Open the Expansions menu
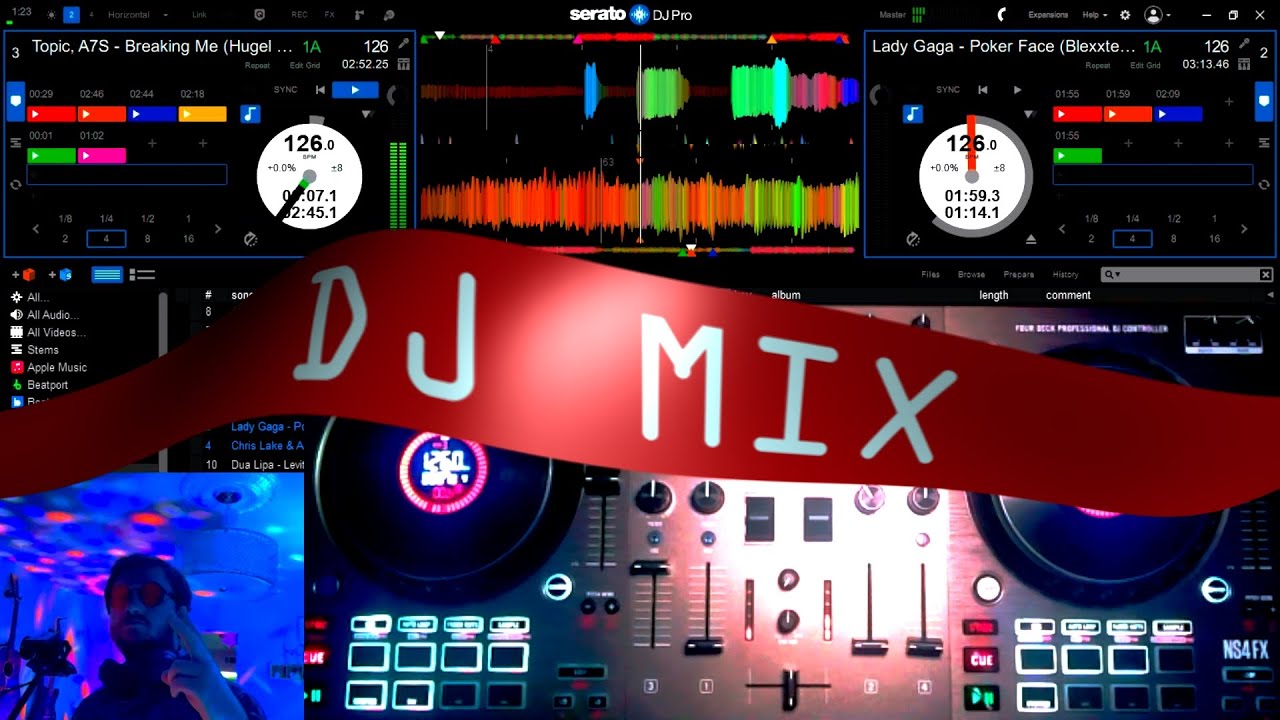 [1049, 15]
